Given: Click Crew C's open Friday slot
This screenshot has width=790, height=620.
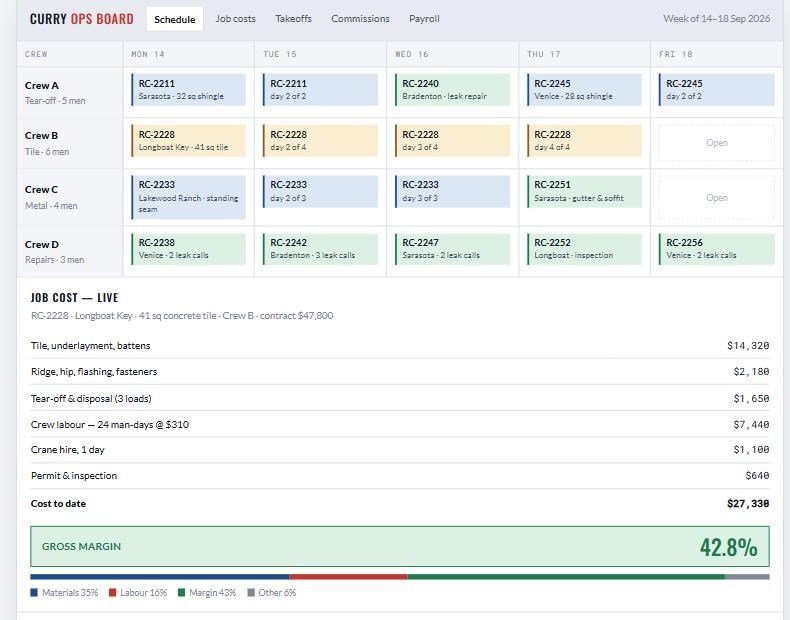Looking at the screenshot, I should pyautogui.click(x=716, y=197).
